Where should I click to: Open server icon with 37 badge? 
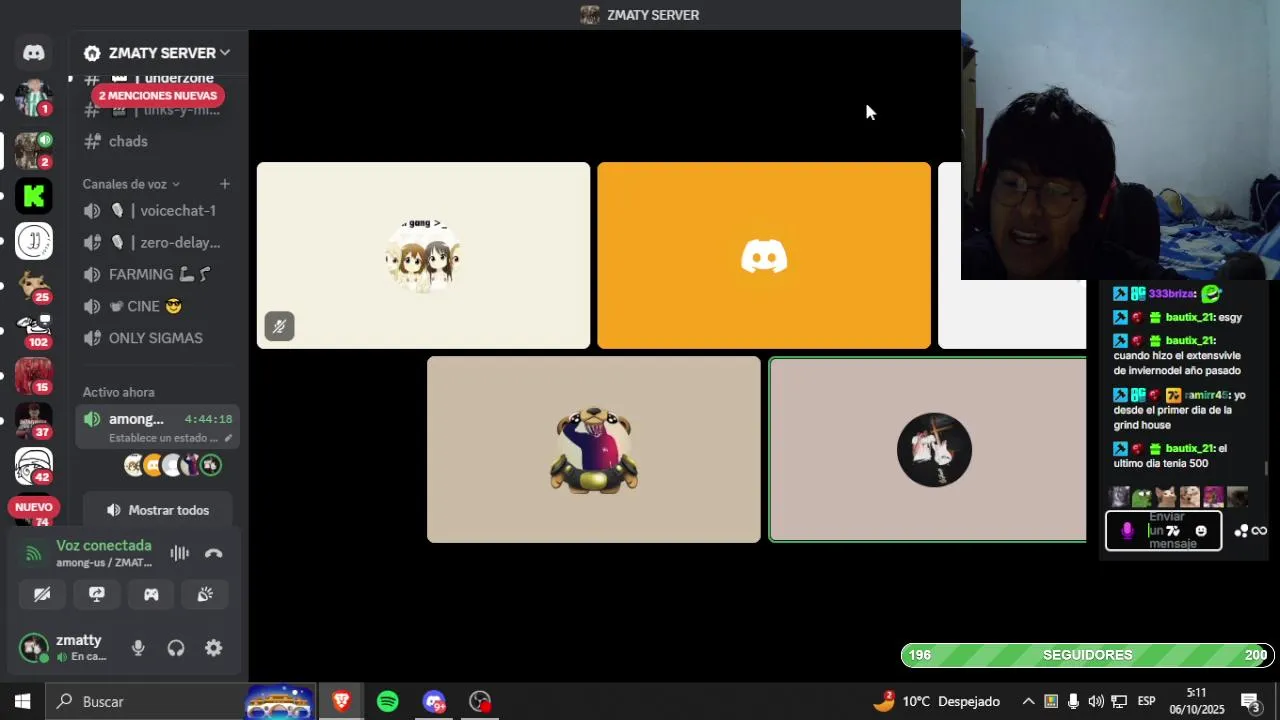[x=34, y=421]
